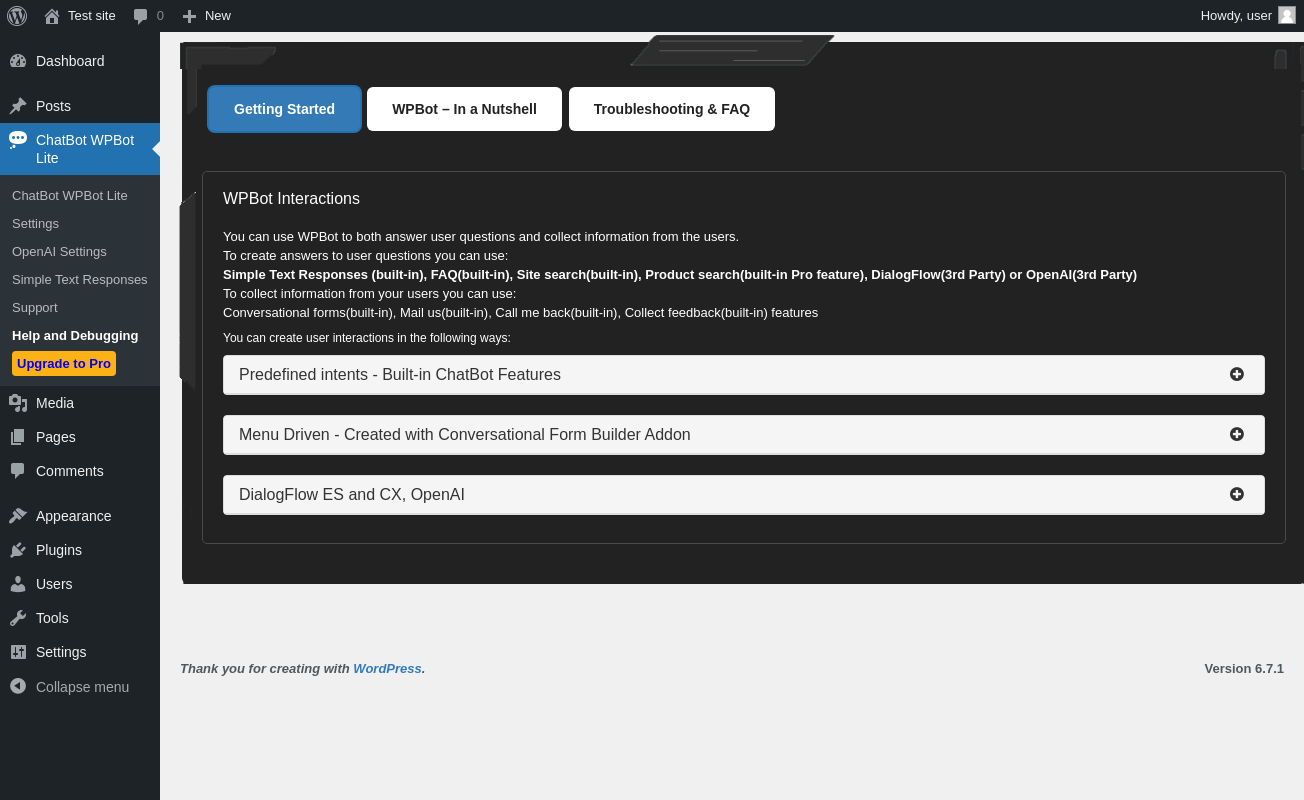Open the Dashboard menu item
This screenshot has height=800, width=1304.
tap(80, 61)
